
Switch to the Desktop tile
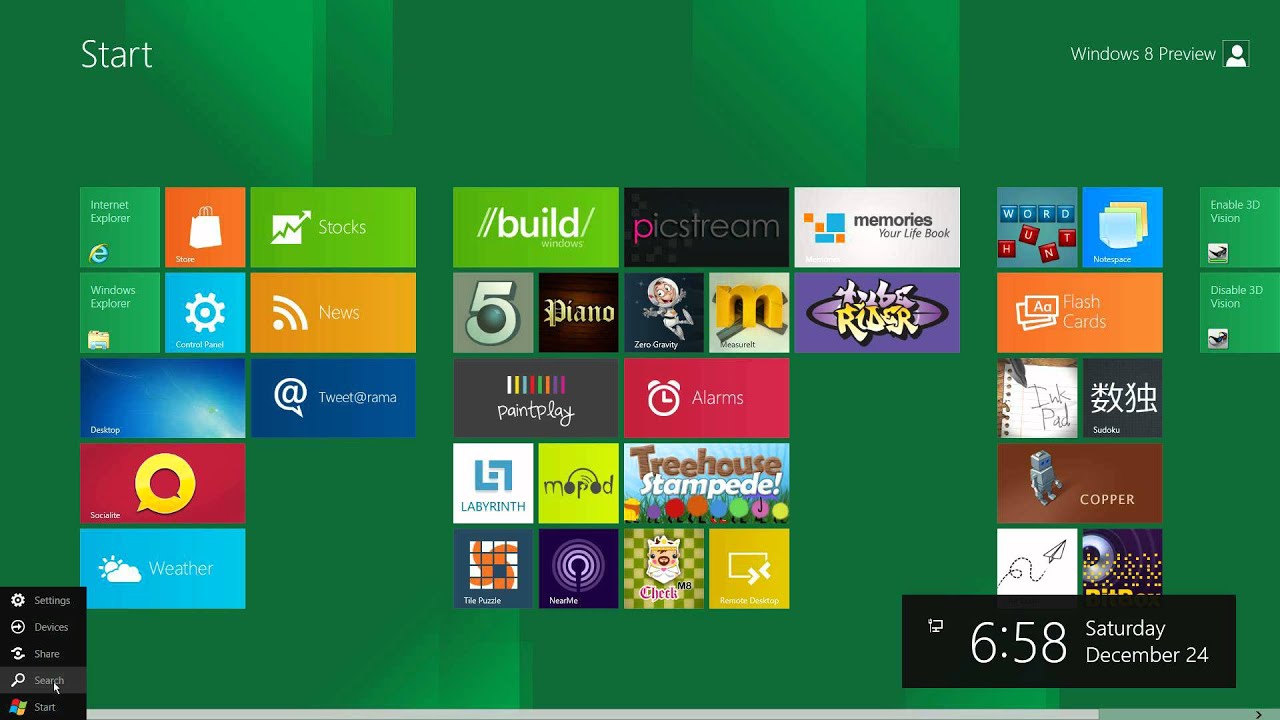(x=162, y=398)
